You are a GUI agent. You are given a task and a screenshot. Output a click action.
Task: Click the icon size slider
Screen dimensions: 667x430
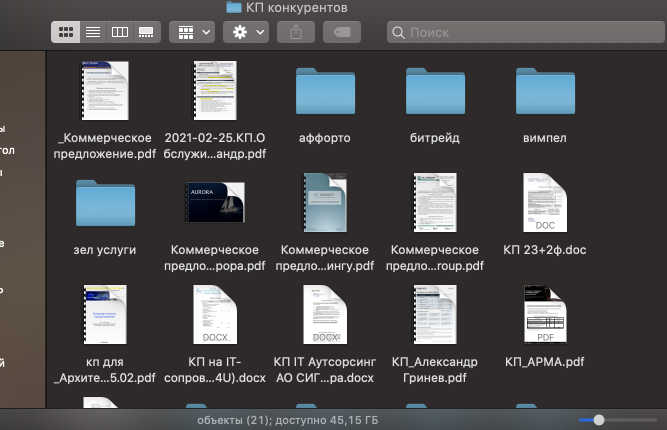point(618,420)
